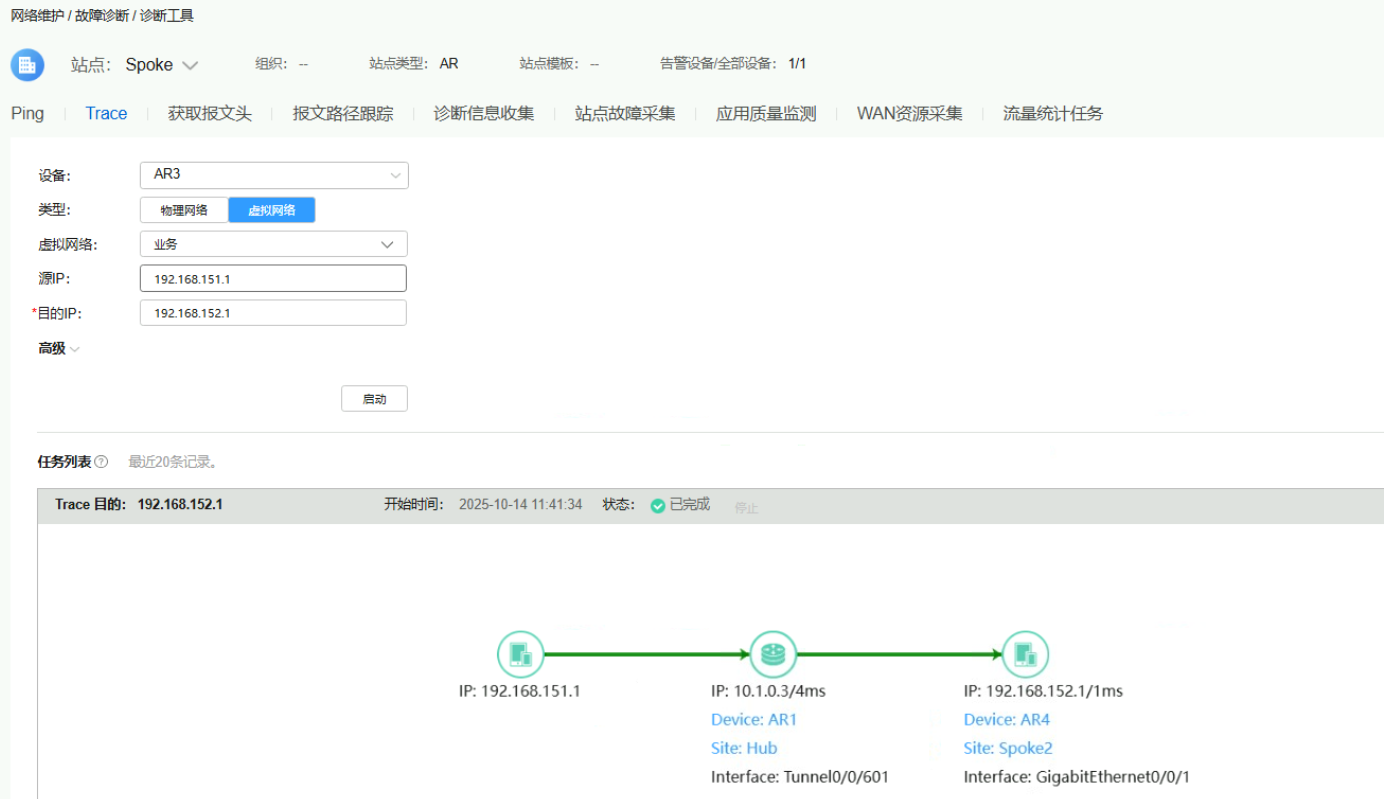Click the AR1 hub router node icon
This screenshot has height=799, width=1384.
click(x=773, y=655)
